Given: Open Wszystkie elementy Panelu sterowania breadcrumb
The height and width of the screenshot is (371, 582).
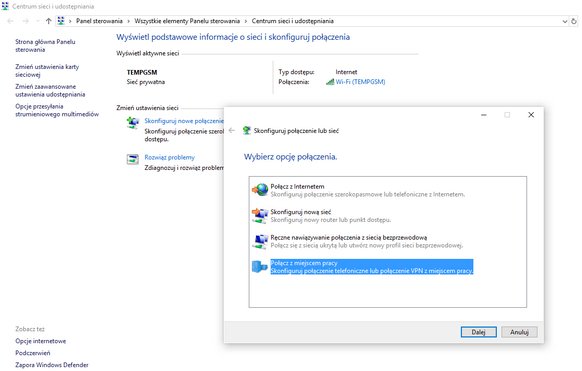Looking at the screenshot, I should click(x=187, y=21).
